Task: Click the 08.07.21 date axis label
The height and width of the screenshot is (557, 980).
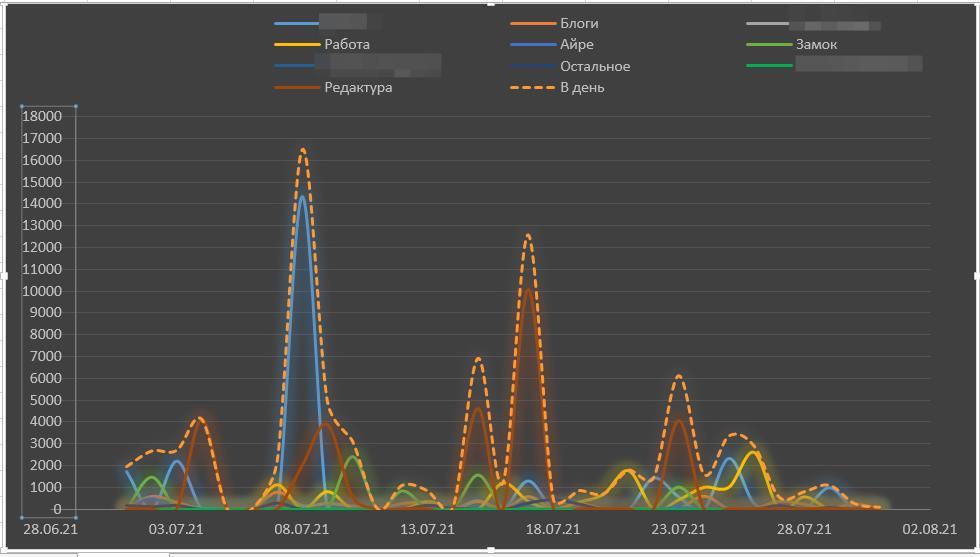Action: (x=302, y=529)
